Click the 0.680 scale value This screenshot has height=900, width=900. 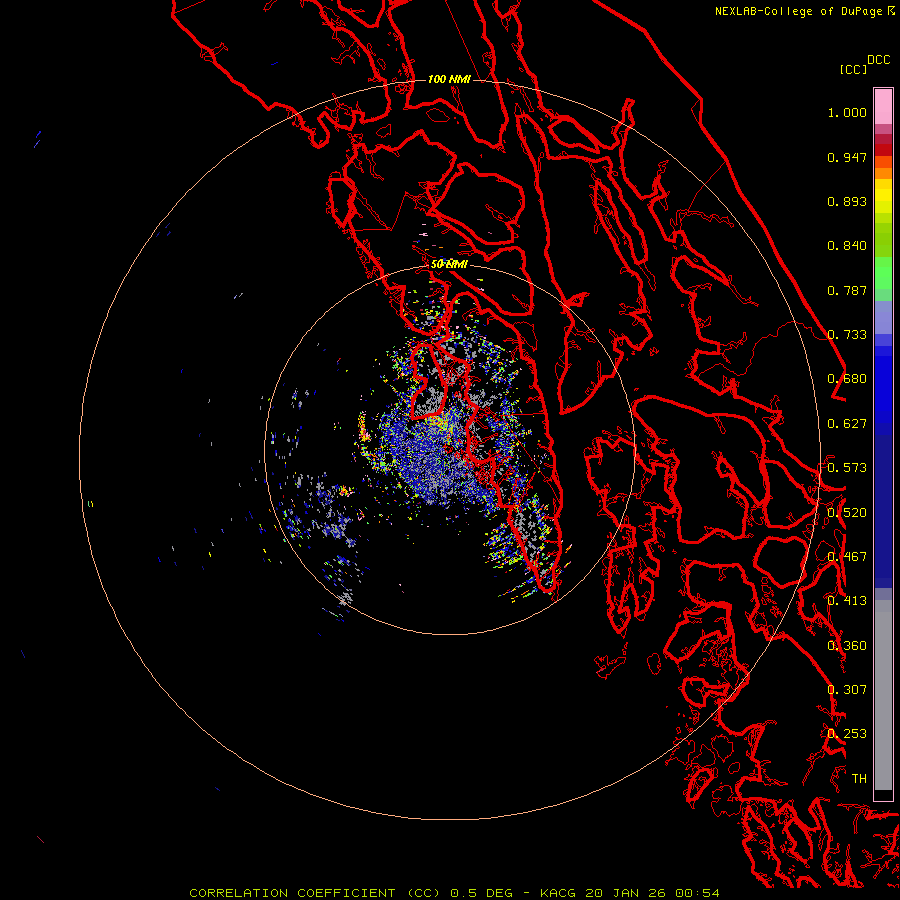847,379
